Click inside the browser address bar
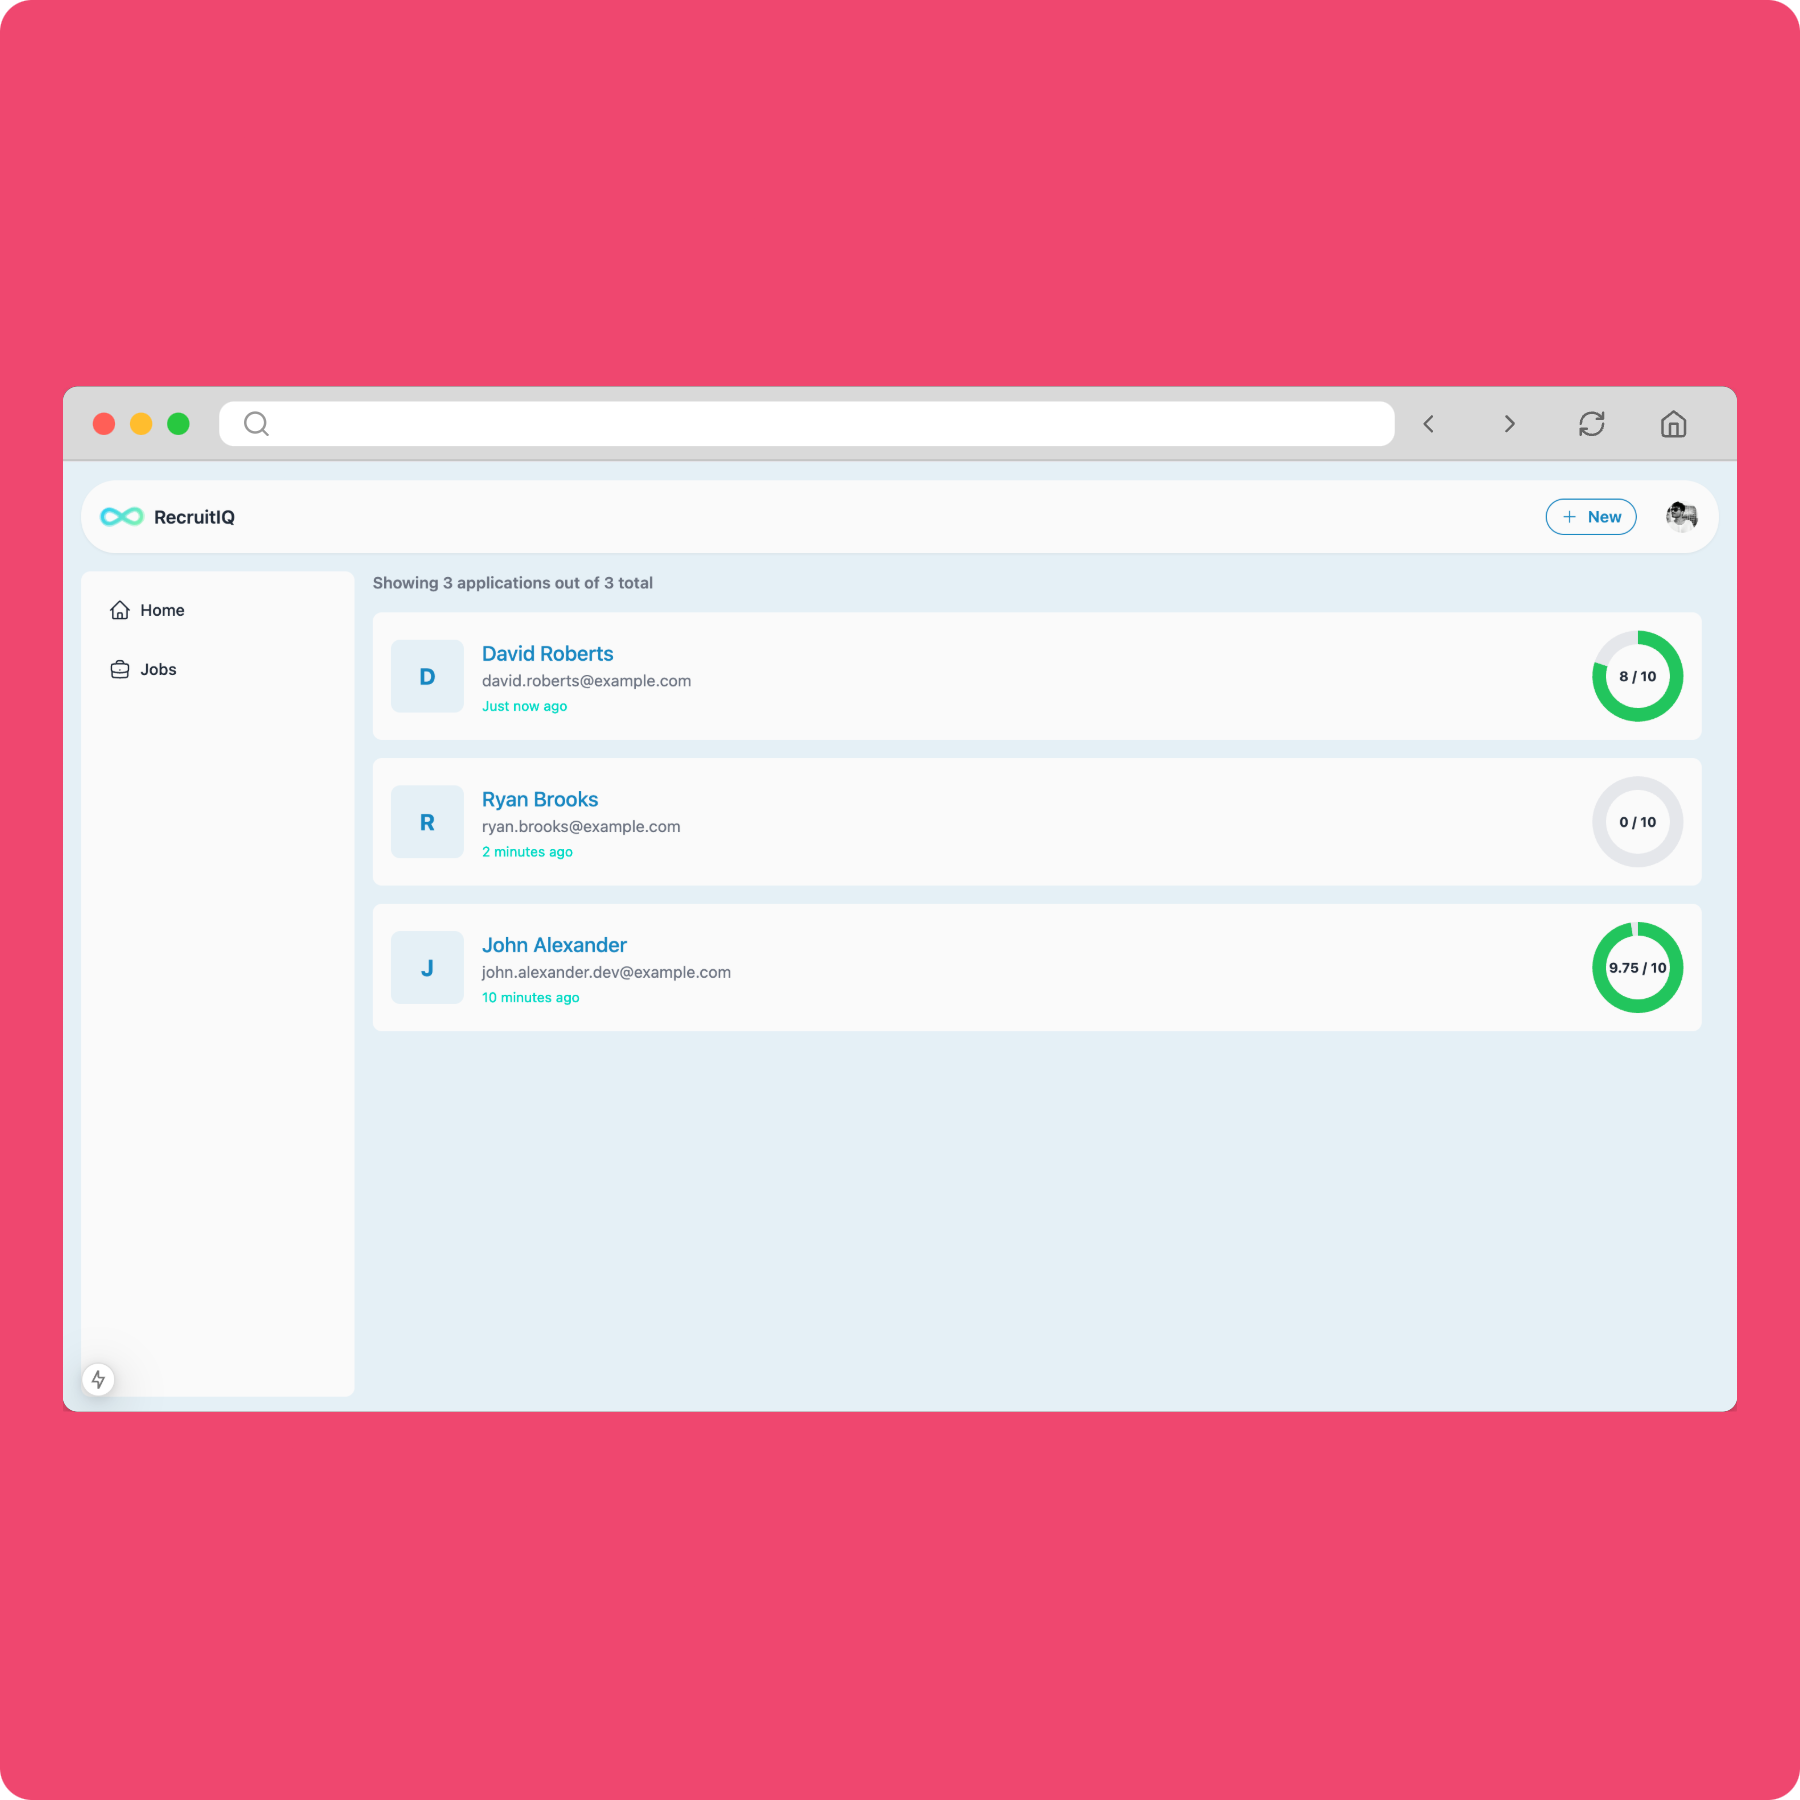Screen dimensions: 1800x1800 806,424
